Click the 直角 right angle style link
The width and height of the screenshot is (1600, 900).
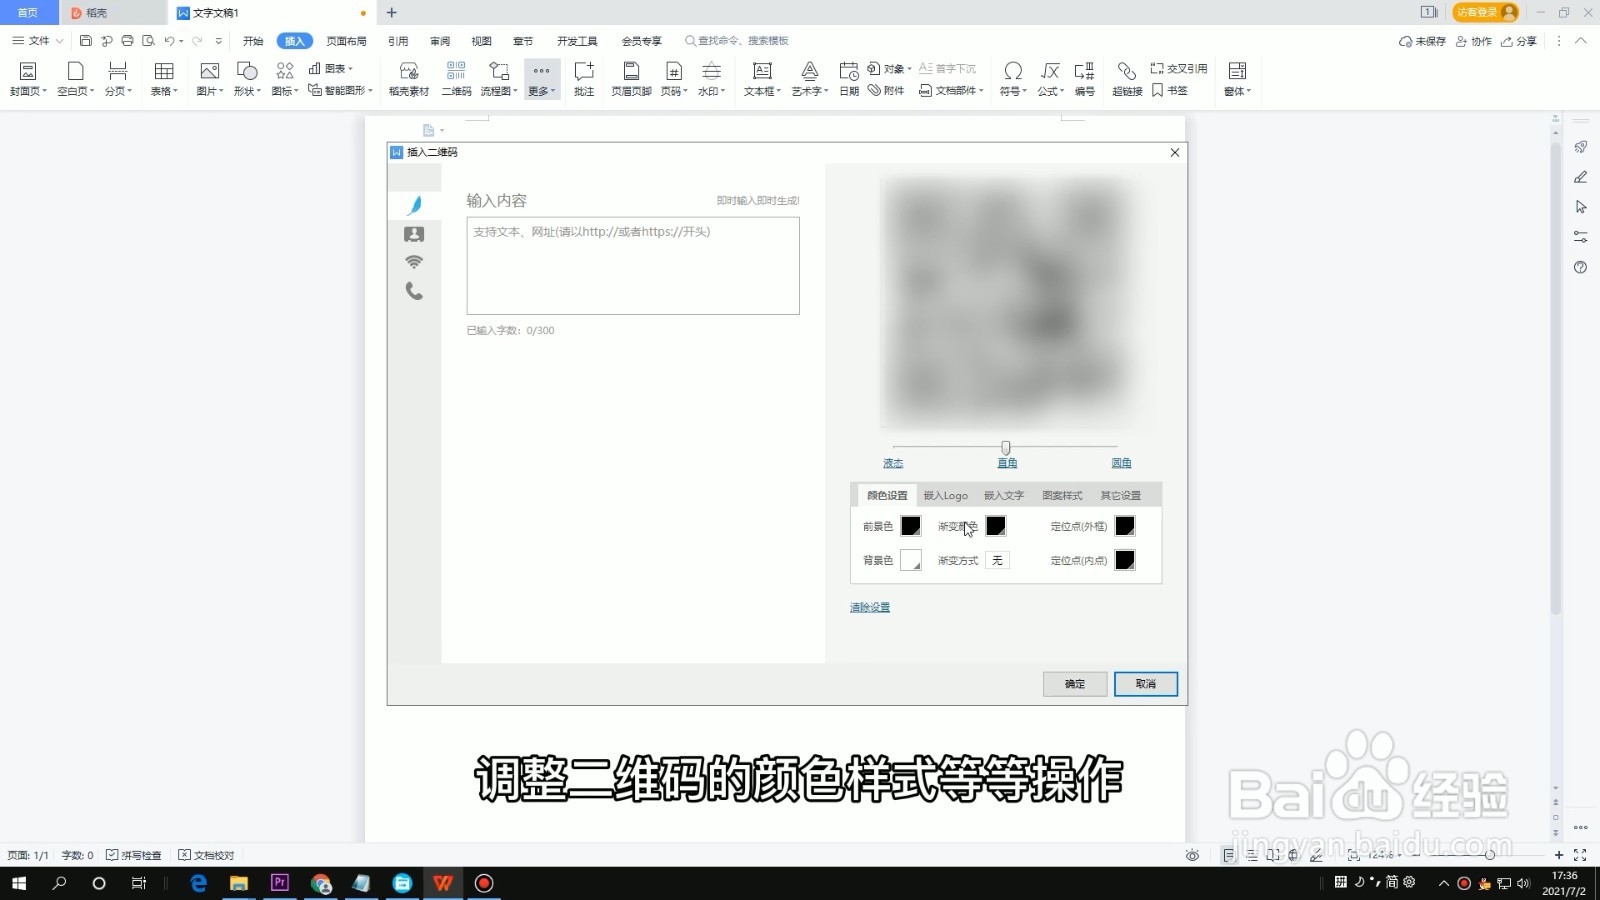1007,463
